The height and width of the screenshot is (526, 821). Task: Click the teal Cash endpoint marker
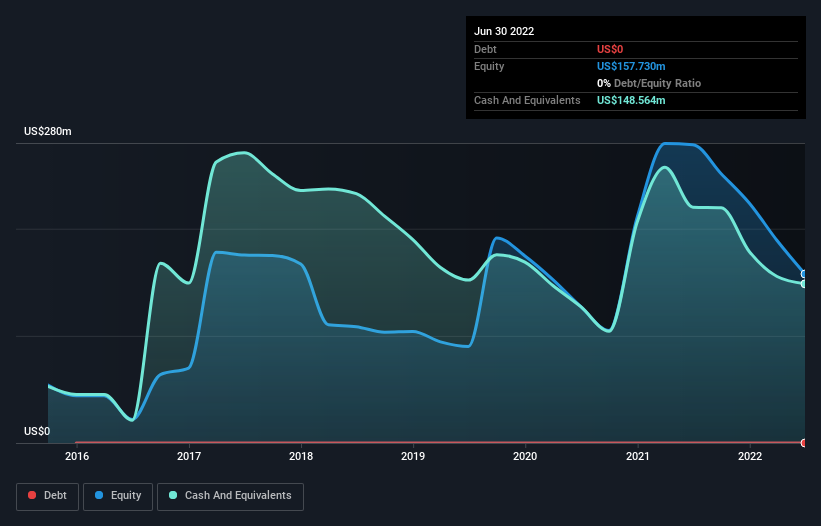click(x=804, y=284)
